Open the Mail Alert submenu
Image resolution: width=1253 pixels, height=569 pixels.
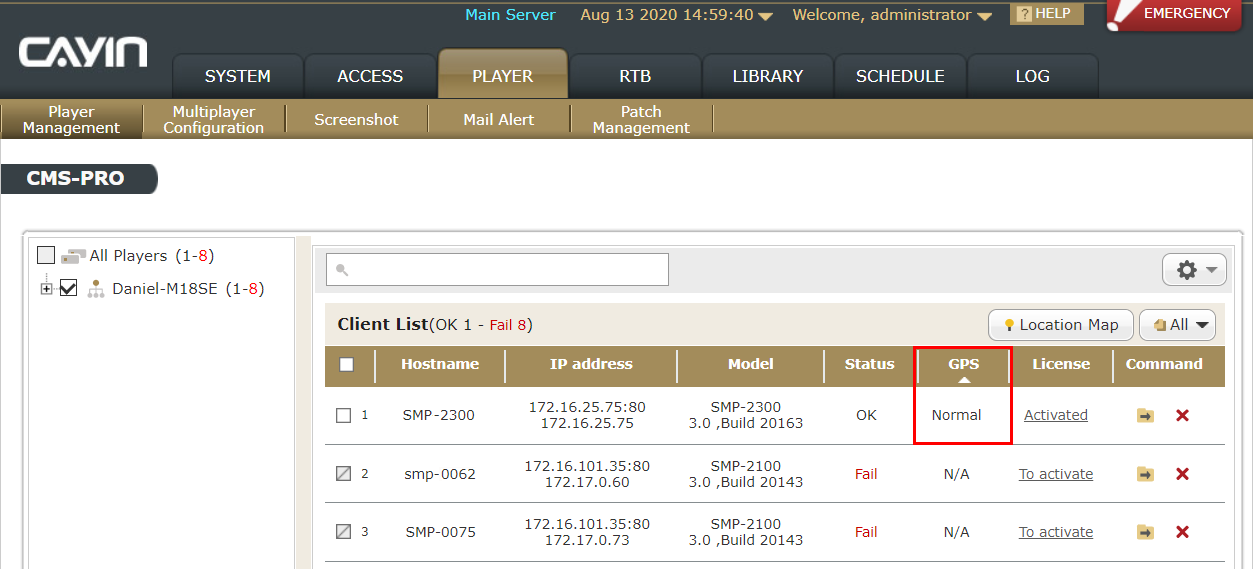tap(499, 119)
